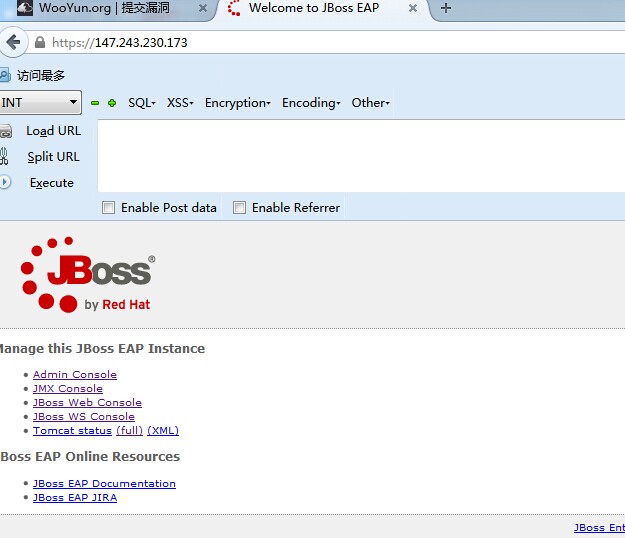Open the Tomcat (full) status link
Image resolution: width=625 pixels, height=538 pixels.
130,430
